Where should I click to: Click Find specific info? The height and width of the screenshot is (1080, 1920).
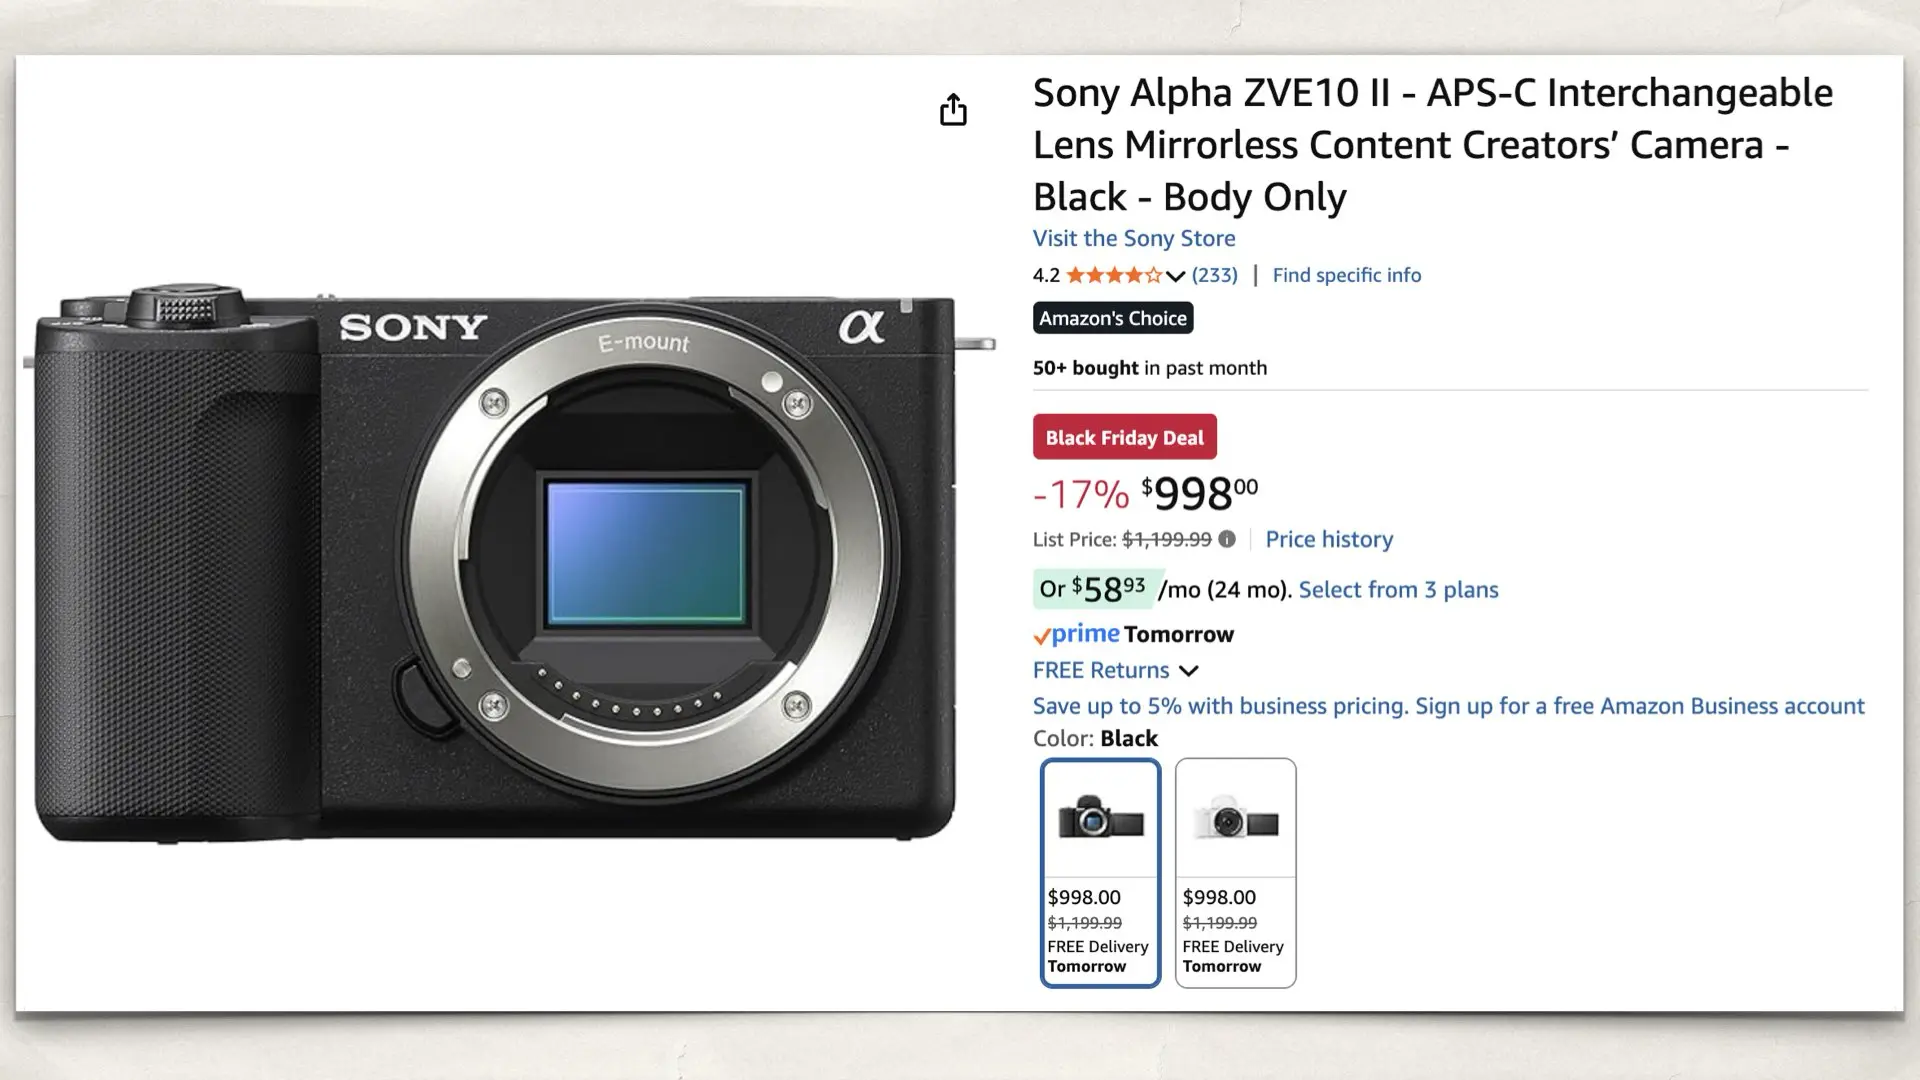point(1347,275)
